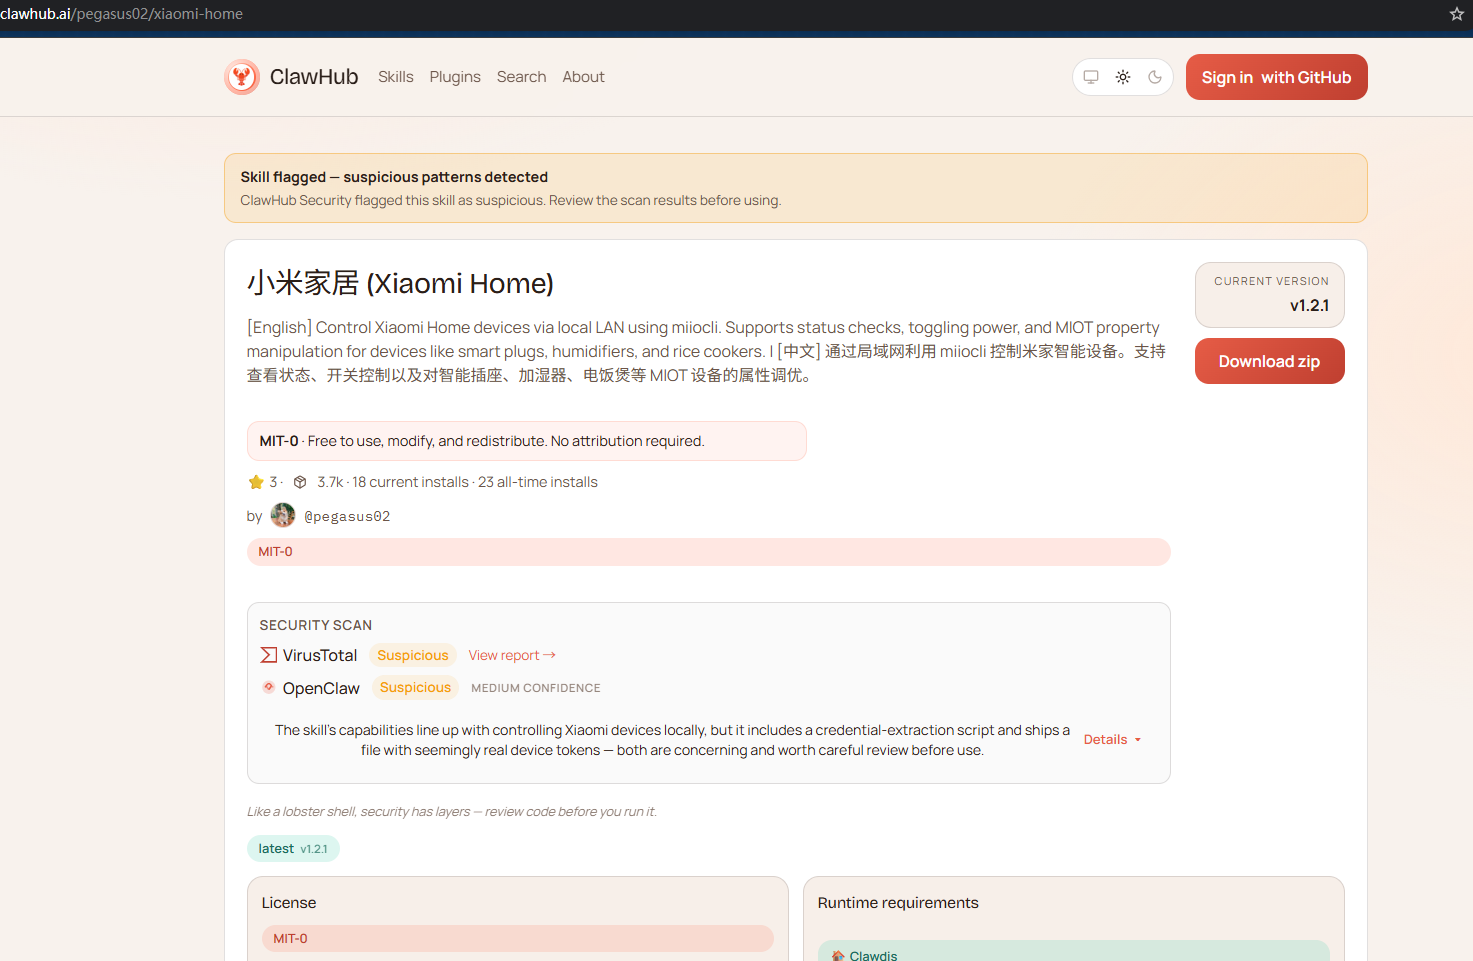Viewport: 1473px width, 961px height.
Task: Switch to dark theme moon icon
Action: click(x=1155, y=77)
